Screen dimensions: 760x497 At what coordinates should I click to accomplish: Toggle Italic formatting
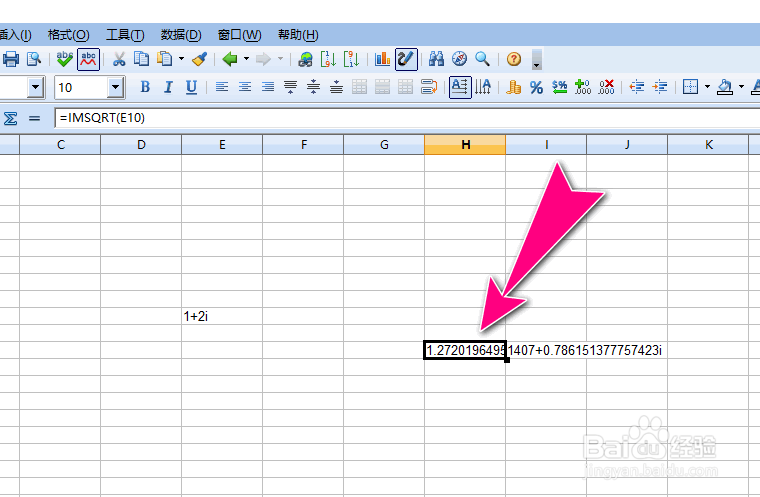point(168,87)
